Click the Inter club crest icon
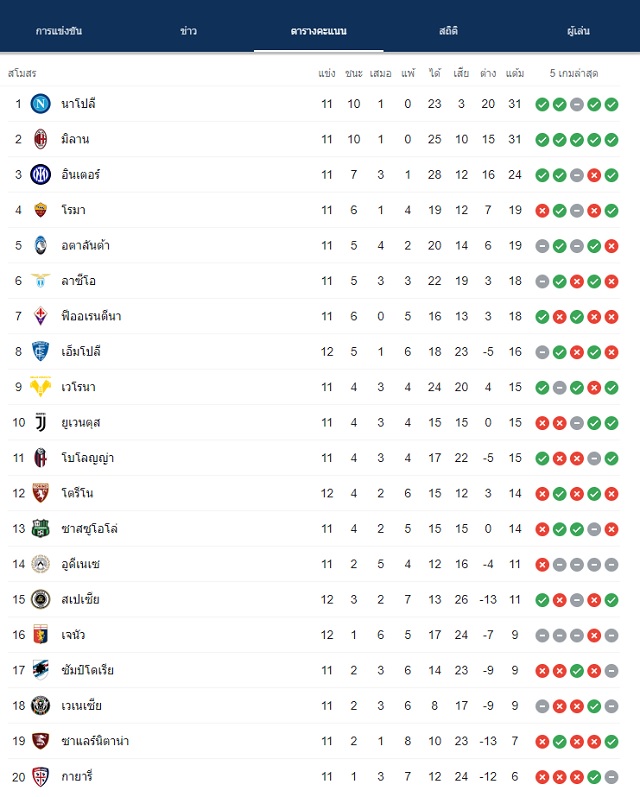This screenshot has height=797, width=640. pos(41,175)
